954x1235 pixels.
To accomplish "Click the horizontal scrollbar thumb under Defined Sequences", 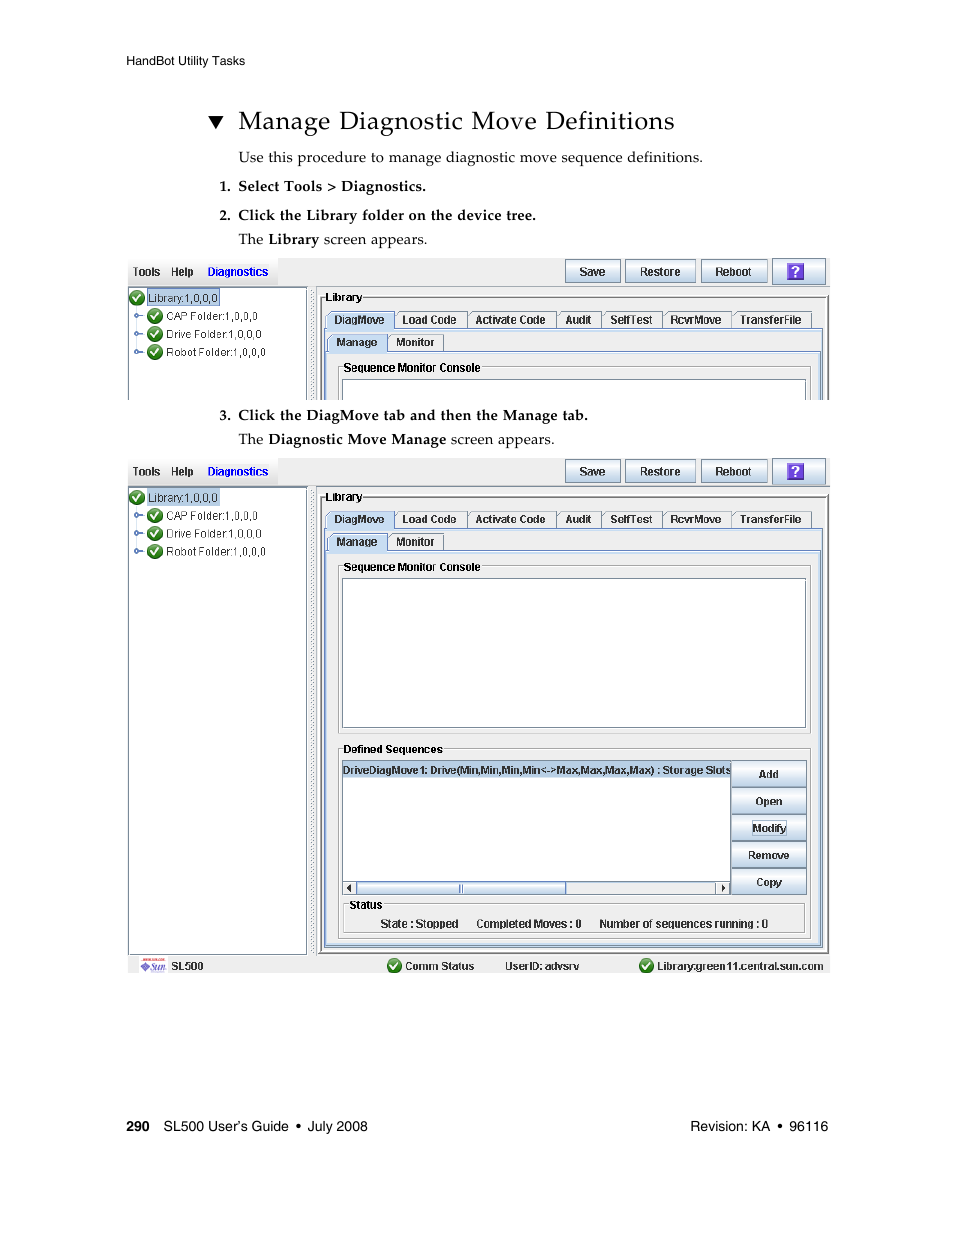I will pyautogui.click(x=461, y=888).
